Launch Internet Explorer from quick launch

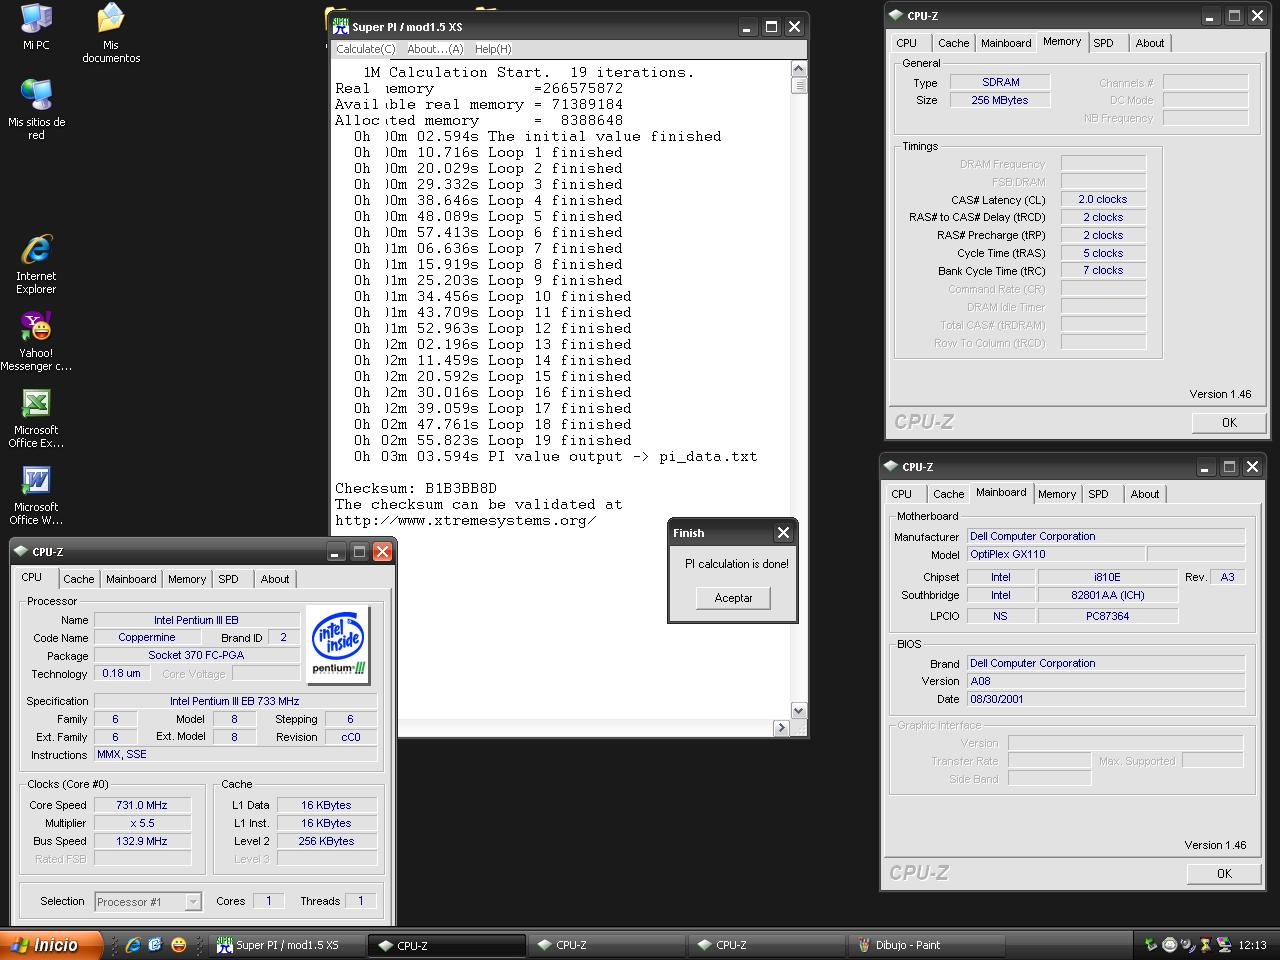click(133, 945)
